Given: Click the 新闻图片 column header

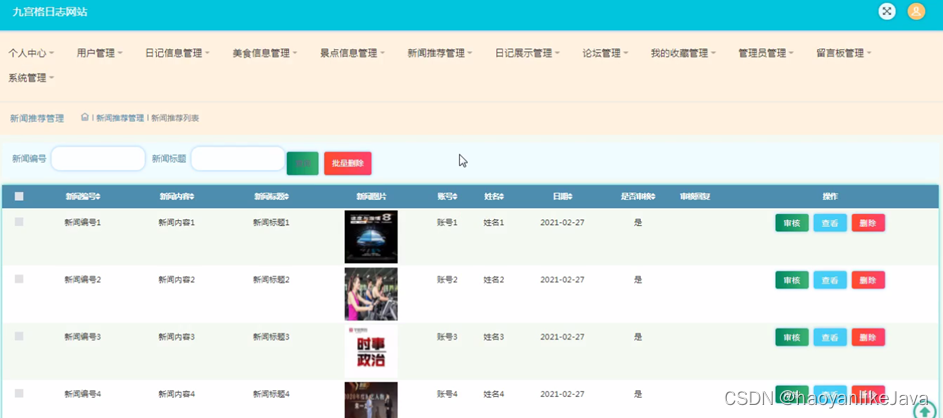Looking at the screenshot, I should point(371,196).
